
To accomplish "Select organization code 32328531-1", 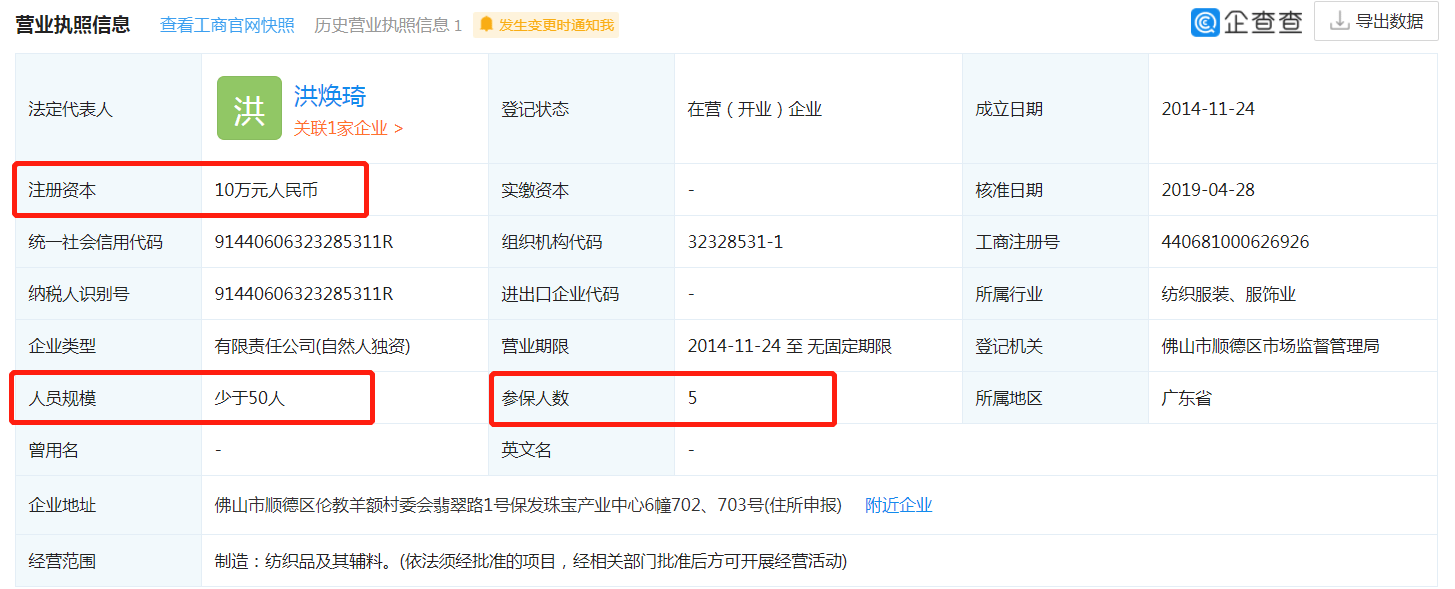I will (735, 242).
